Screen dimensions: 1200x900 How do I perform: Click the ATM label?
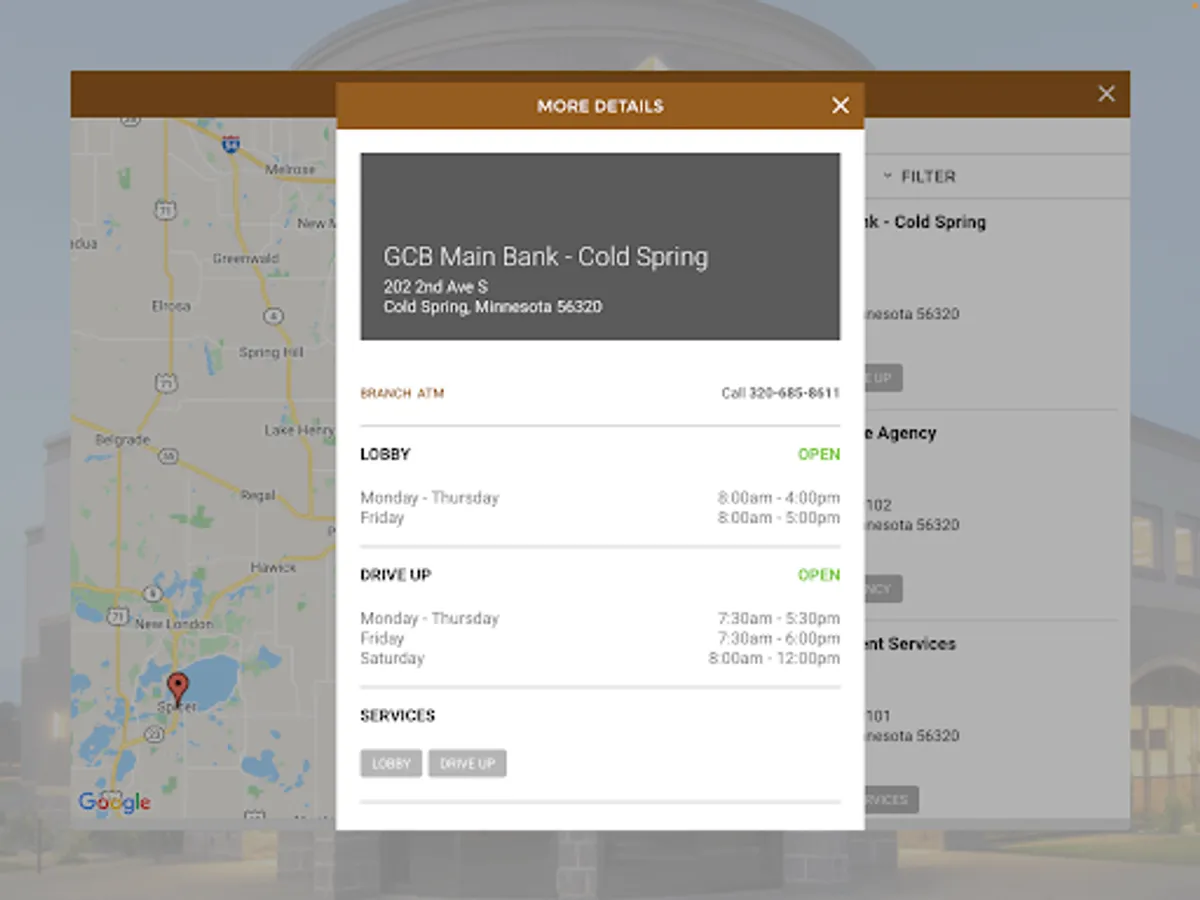point(431,394)
